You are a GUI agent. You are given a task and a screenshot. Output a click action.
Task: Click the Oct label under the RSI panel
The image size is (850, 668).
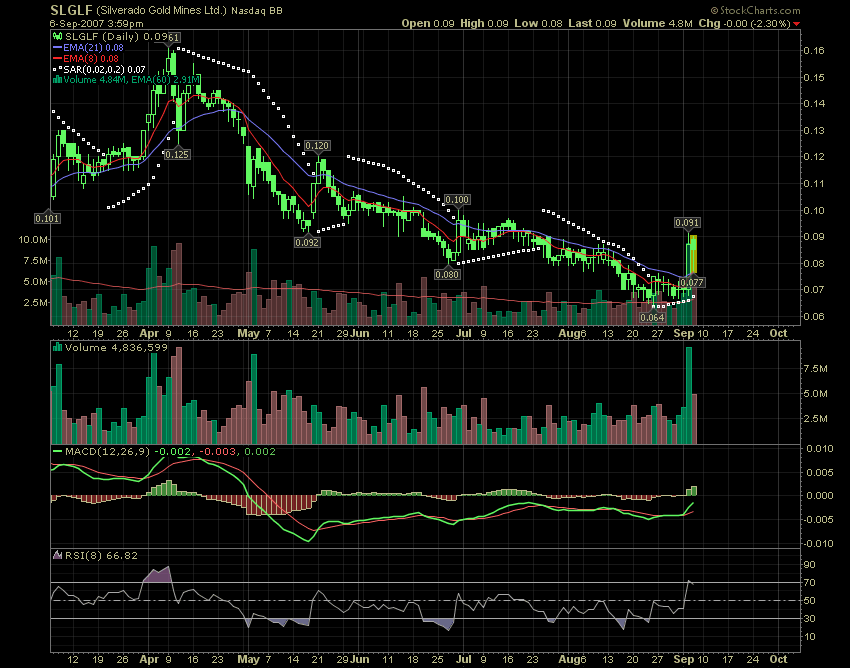tap(778, 659)
